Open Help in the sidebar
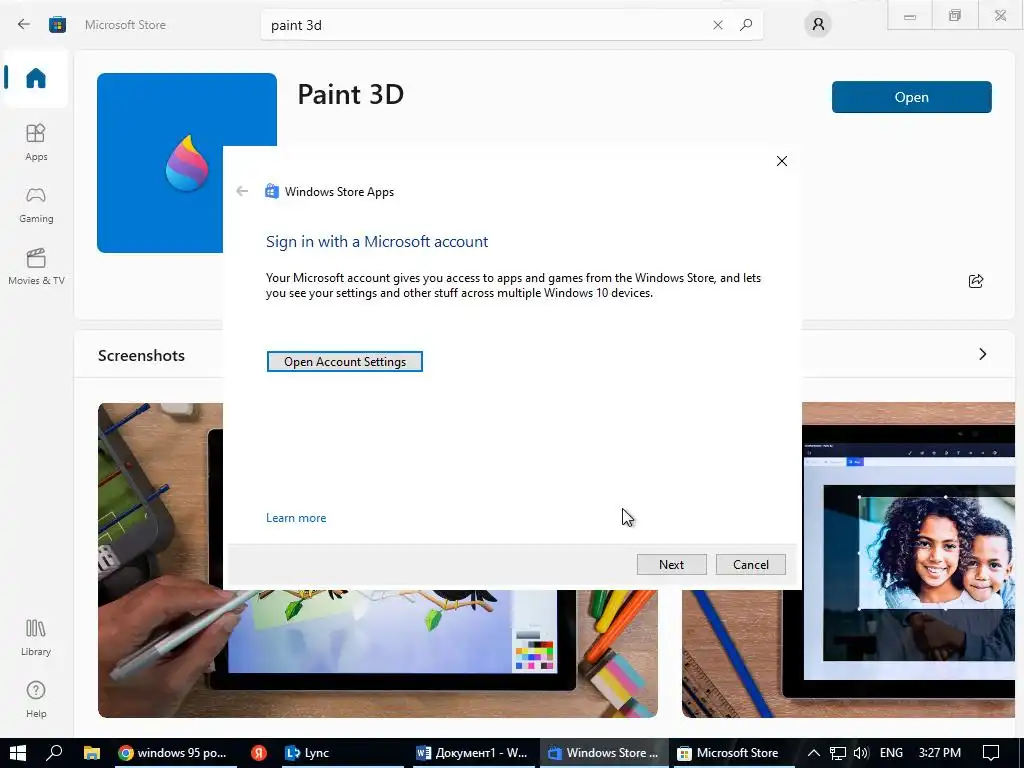 [36, 699]
